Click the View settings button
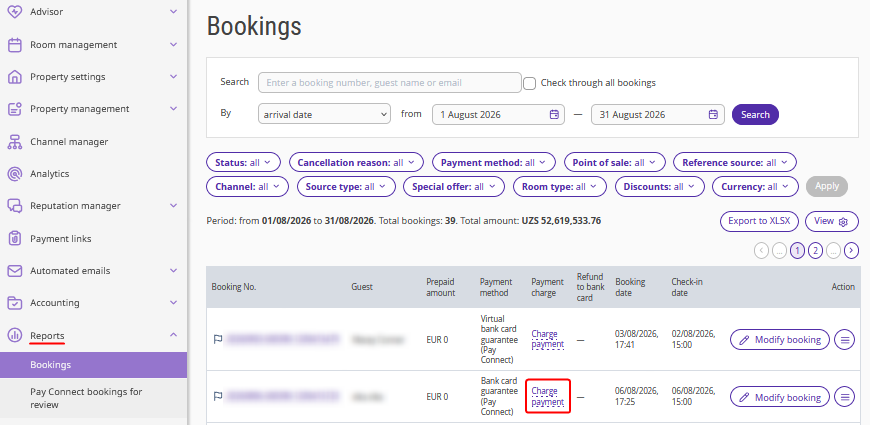The image size is (870, 425). coord(831,221)
